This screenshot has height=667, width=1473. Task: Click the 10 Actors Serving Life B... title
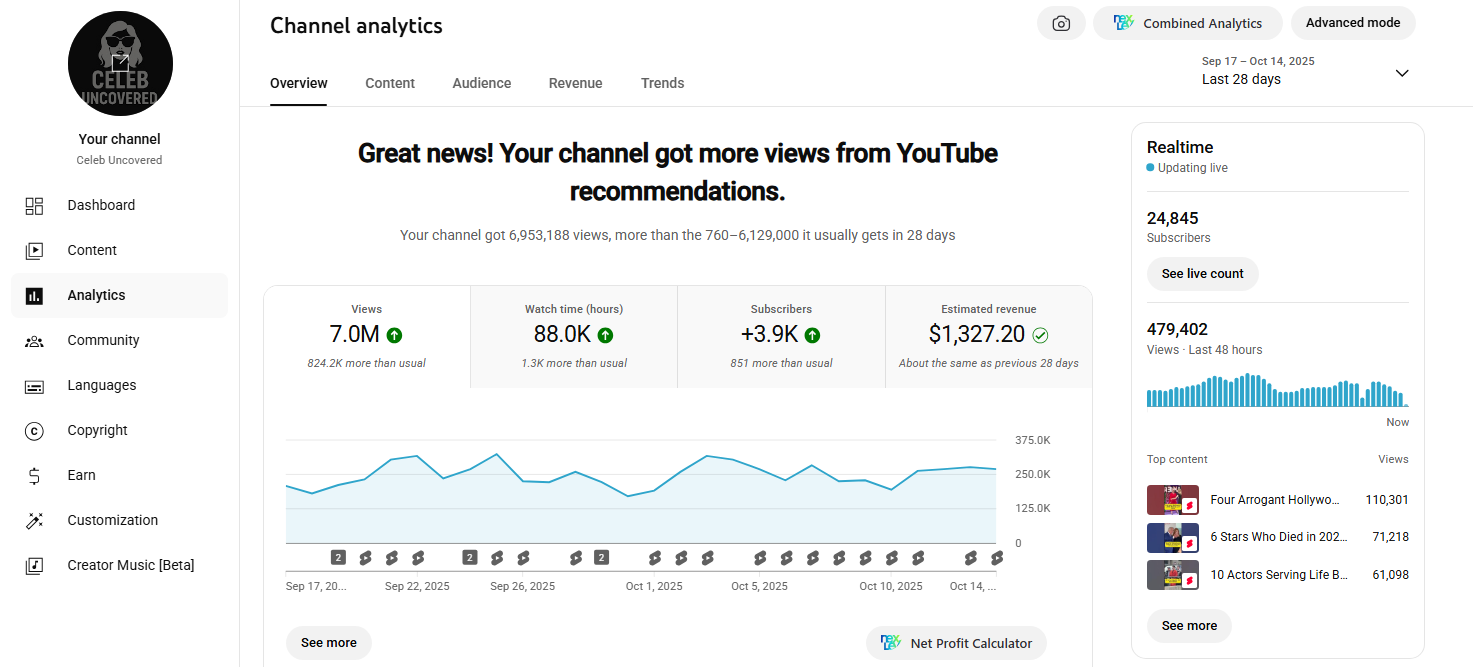coord(1279,575)
